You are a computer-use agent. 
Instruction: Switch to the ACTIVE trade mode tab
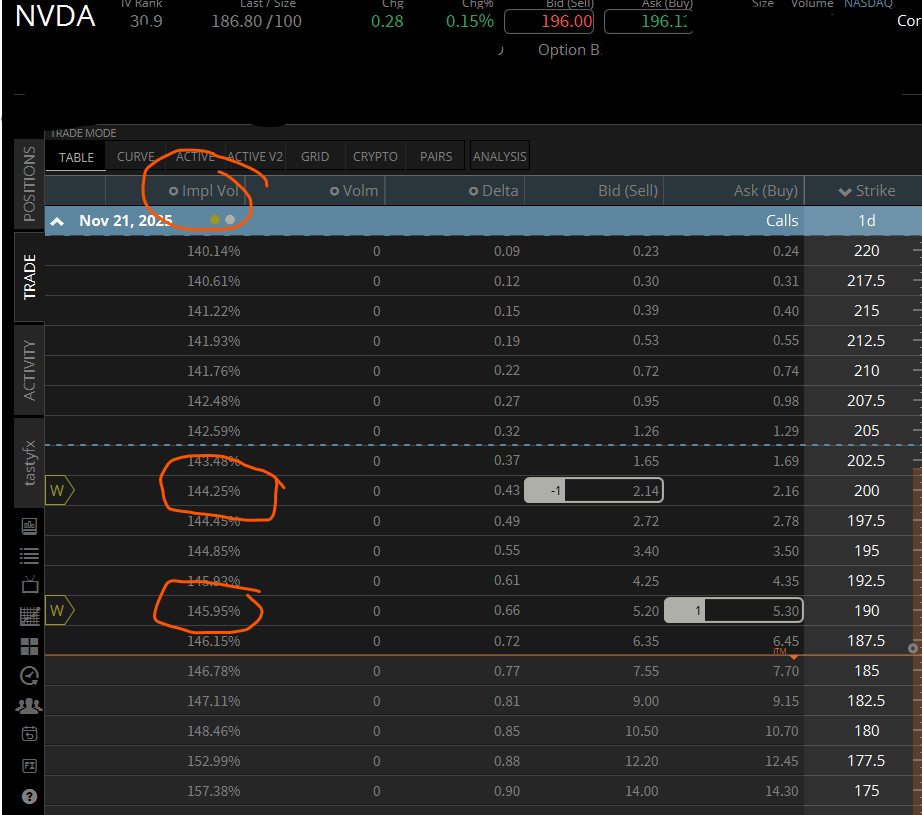click(x=195, y=156)
